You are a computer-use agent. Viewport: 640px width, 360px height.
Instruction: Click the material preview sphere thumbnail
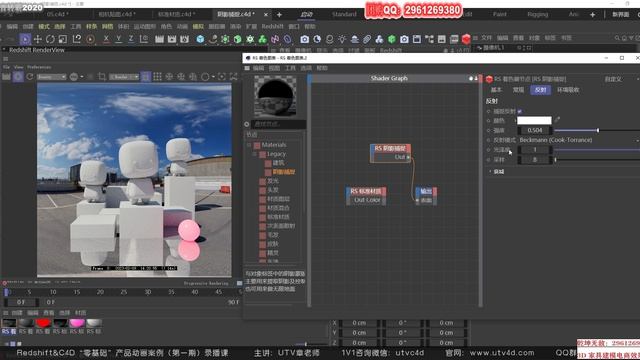[275, 96]
